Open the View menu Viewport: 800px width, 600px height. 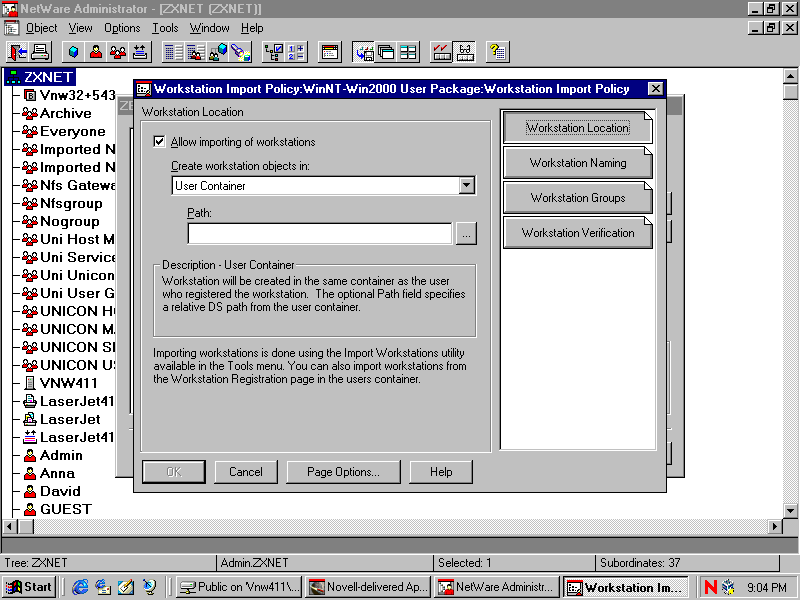pyautogui.click(x=81, y=28)
